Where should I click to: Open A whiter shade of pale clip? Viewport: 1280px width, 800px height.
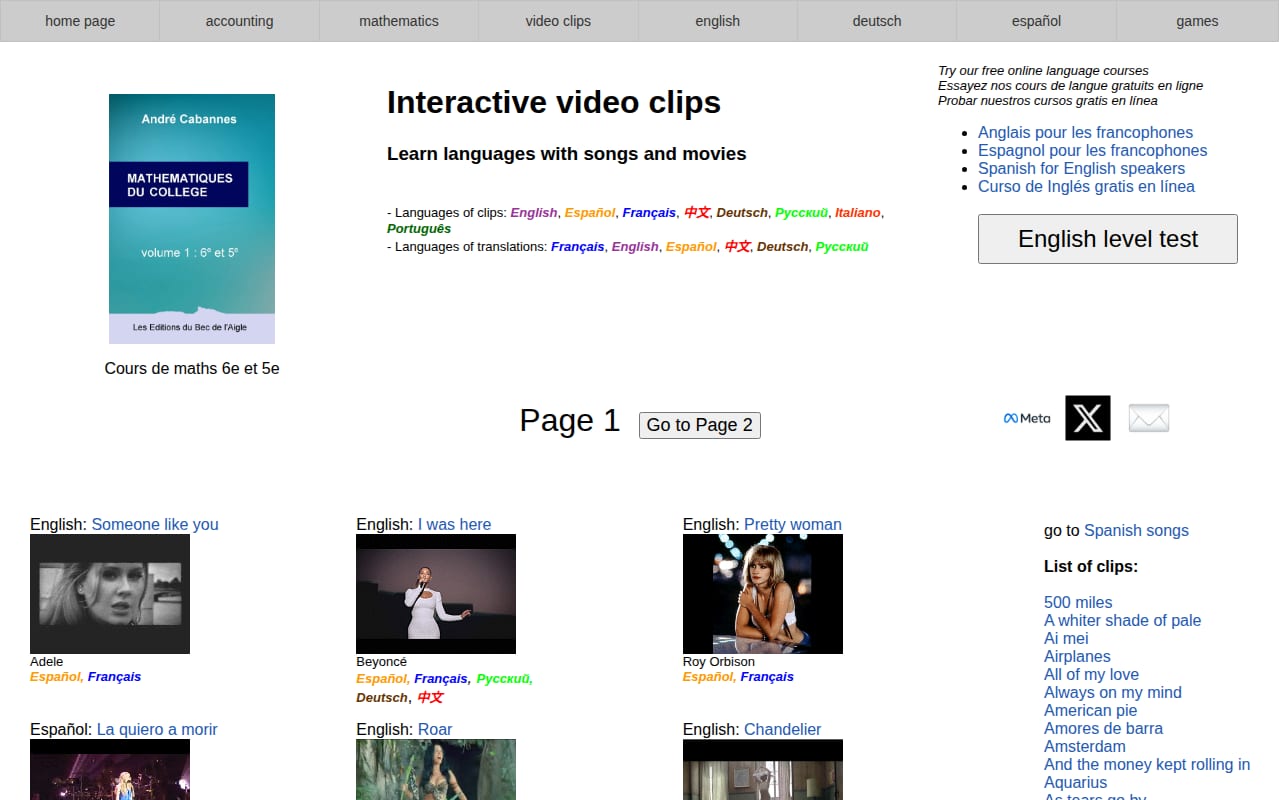(x=1122, y=620)
